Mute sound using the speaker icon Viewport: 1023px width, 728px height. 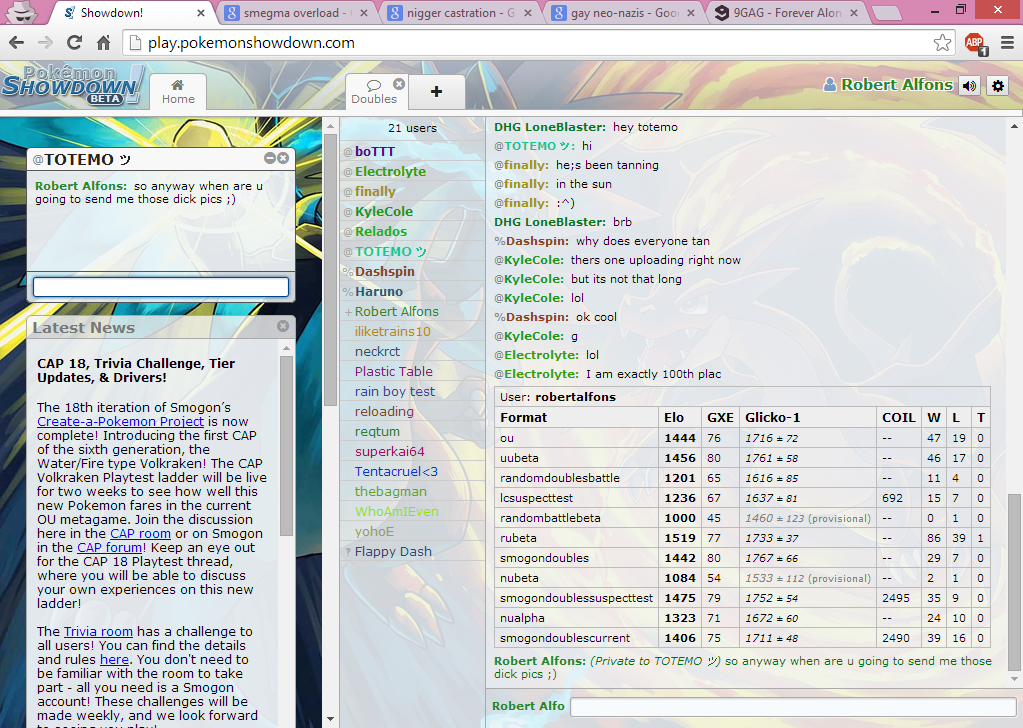point(969,86)
